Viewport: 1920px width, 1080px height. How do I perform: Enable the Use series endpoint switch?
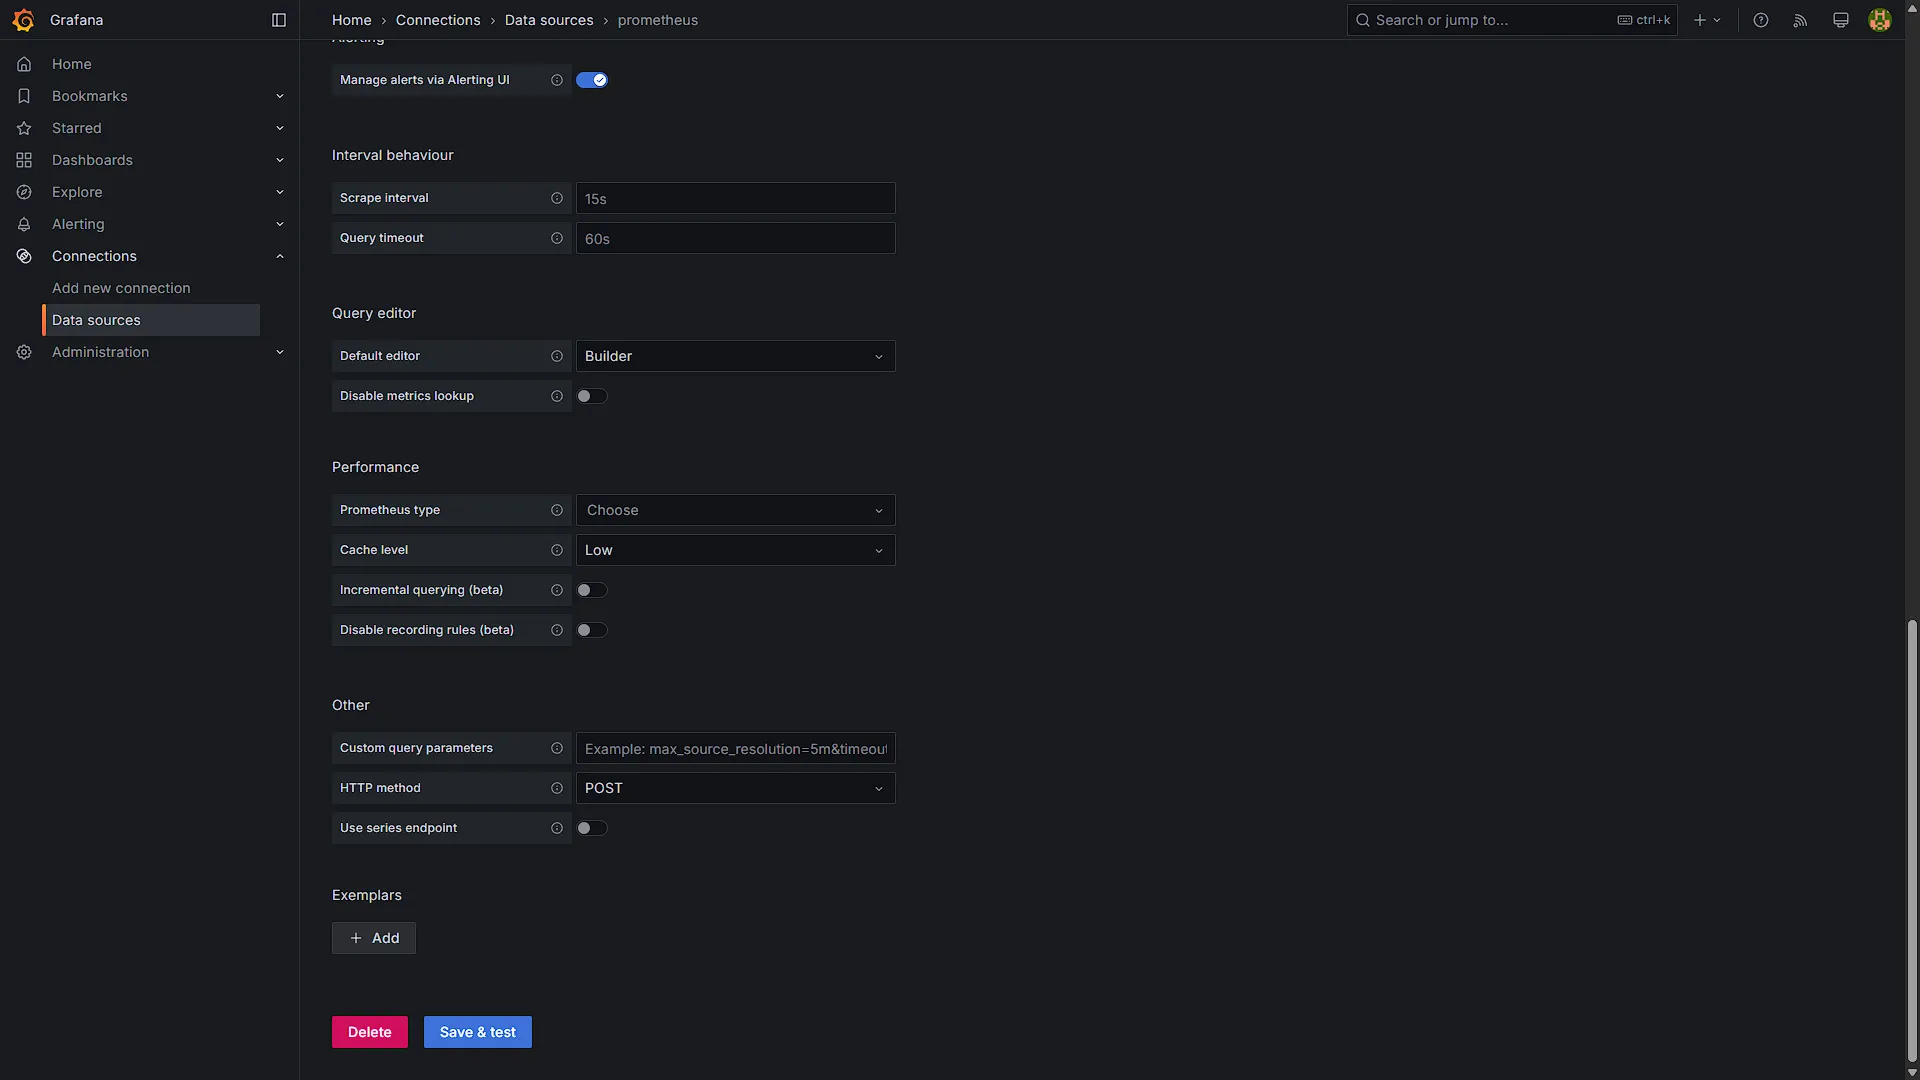[x=592, y=828]
